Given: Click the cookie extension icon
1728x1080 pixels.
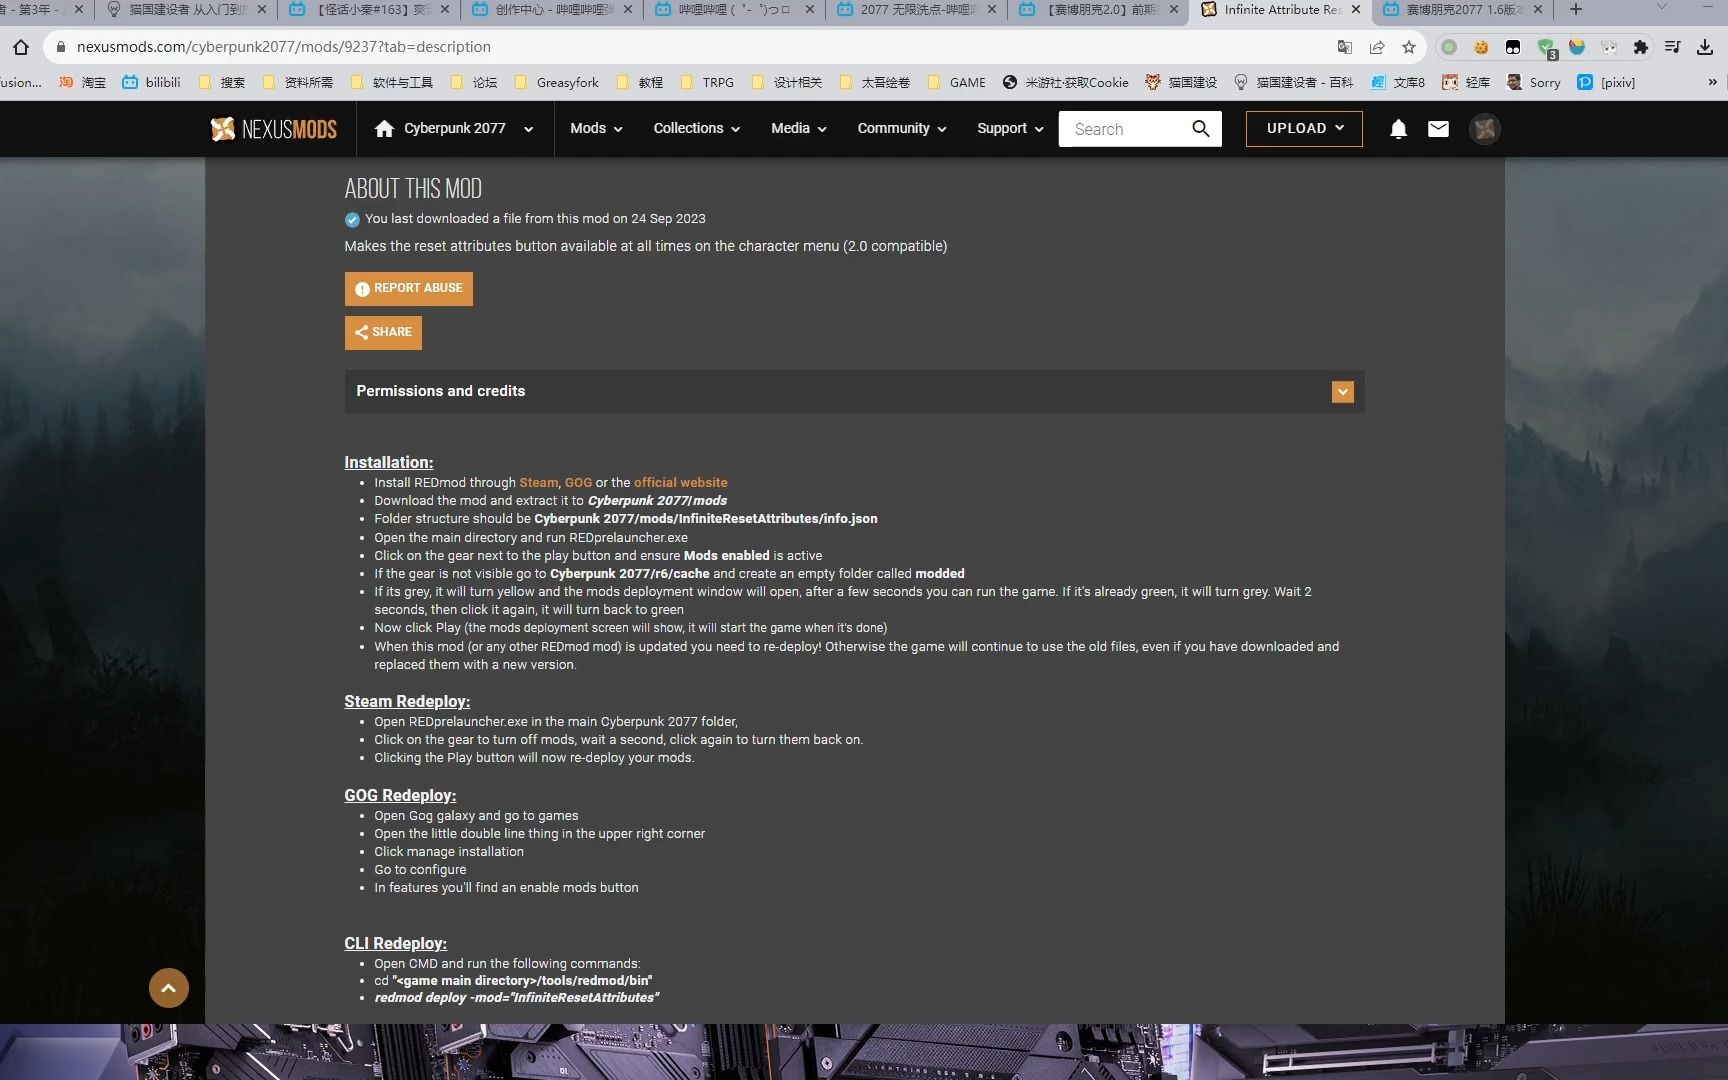Looking at the screenshot, I should coord(1481,47).
